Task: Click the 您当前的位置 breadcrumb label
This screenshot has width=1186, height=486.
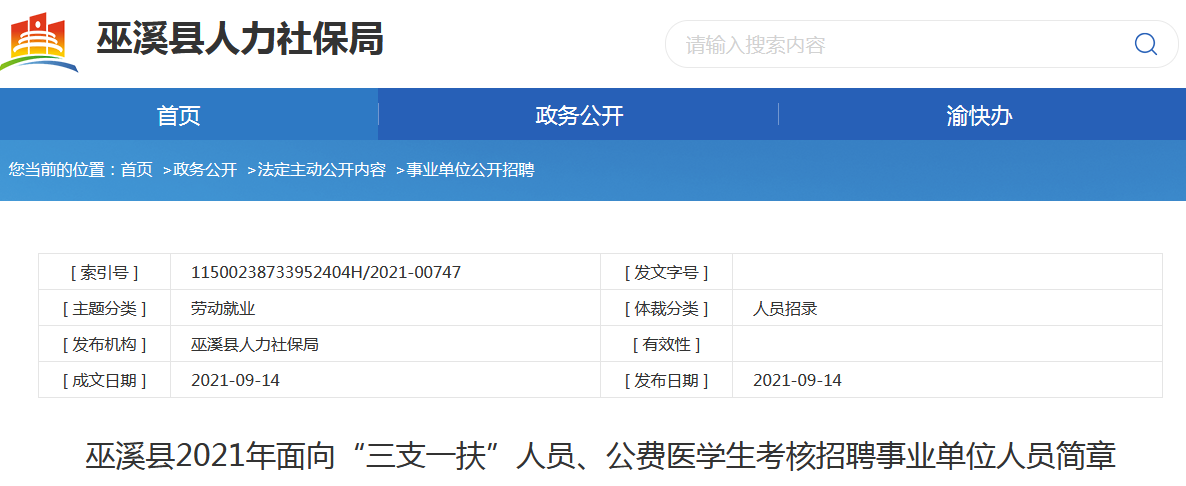Action: click(x=64, y=170)
